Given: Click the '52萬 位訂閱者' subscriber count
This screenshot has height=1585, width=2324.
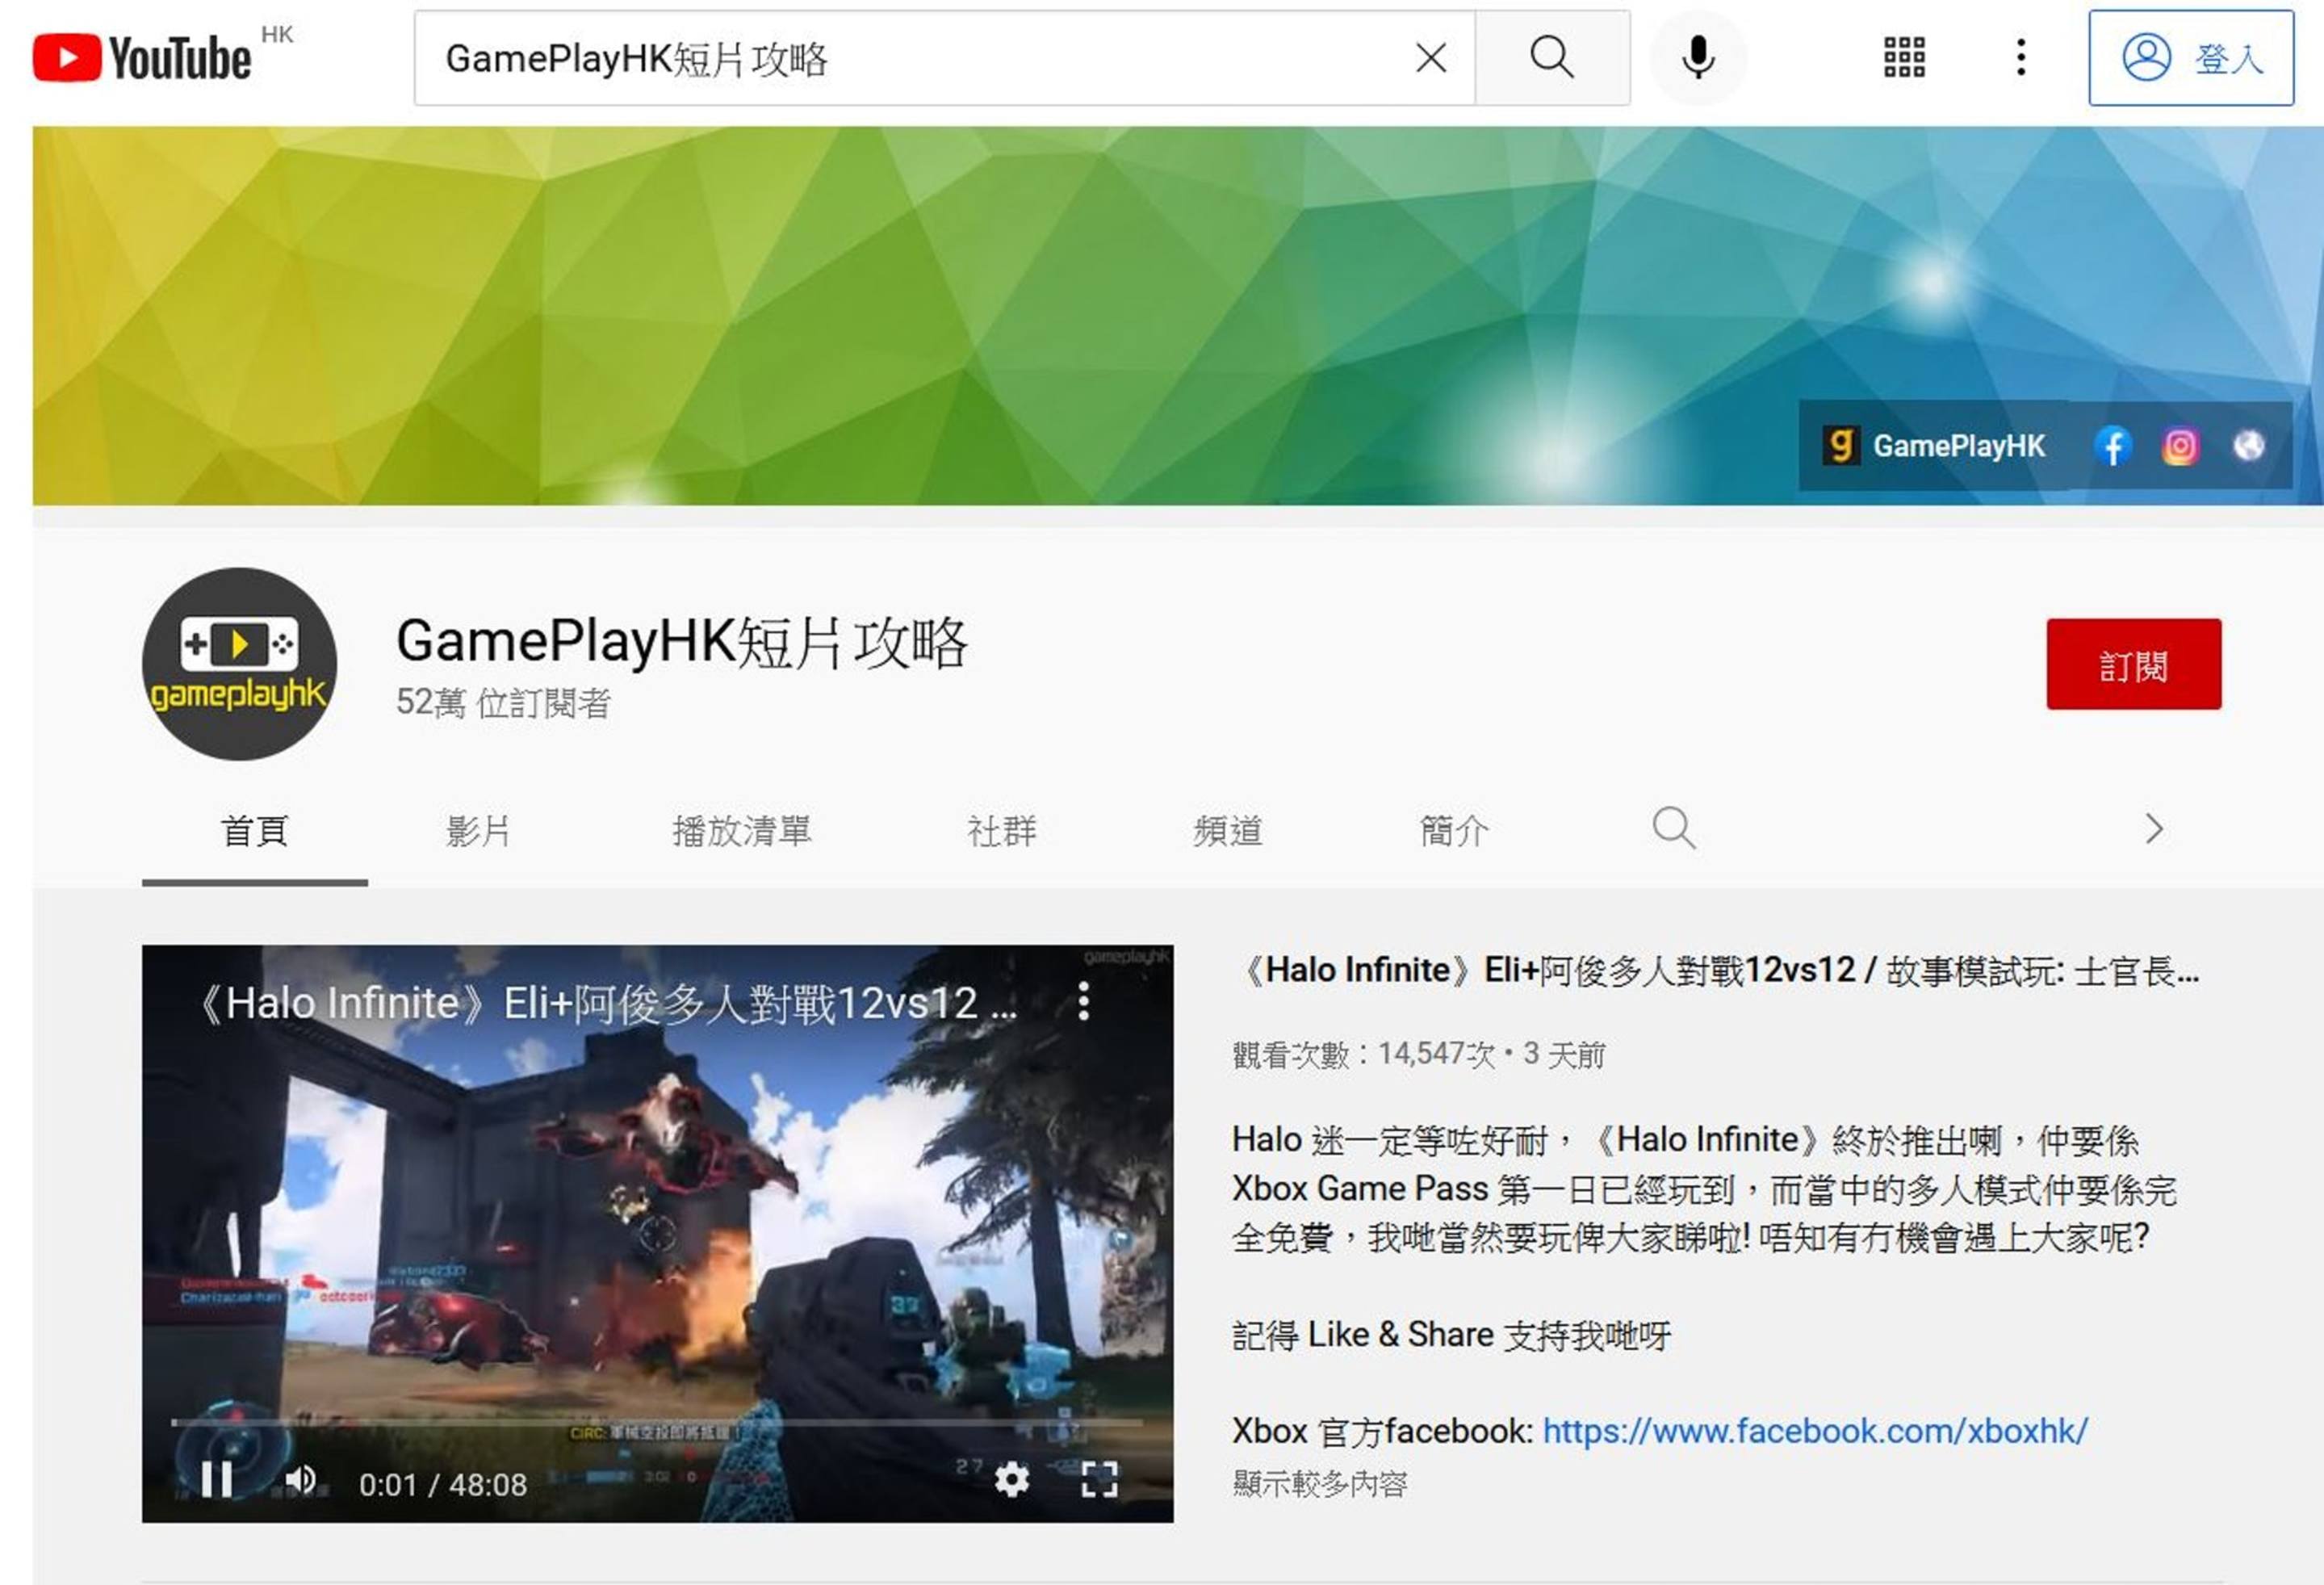Looking at the screenshot, I should 503,703.
